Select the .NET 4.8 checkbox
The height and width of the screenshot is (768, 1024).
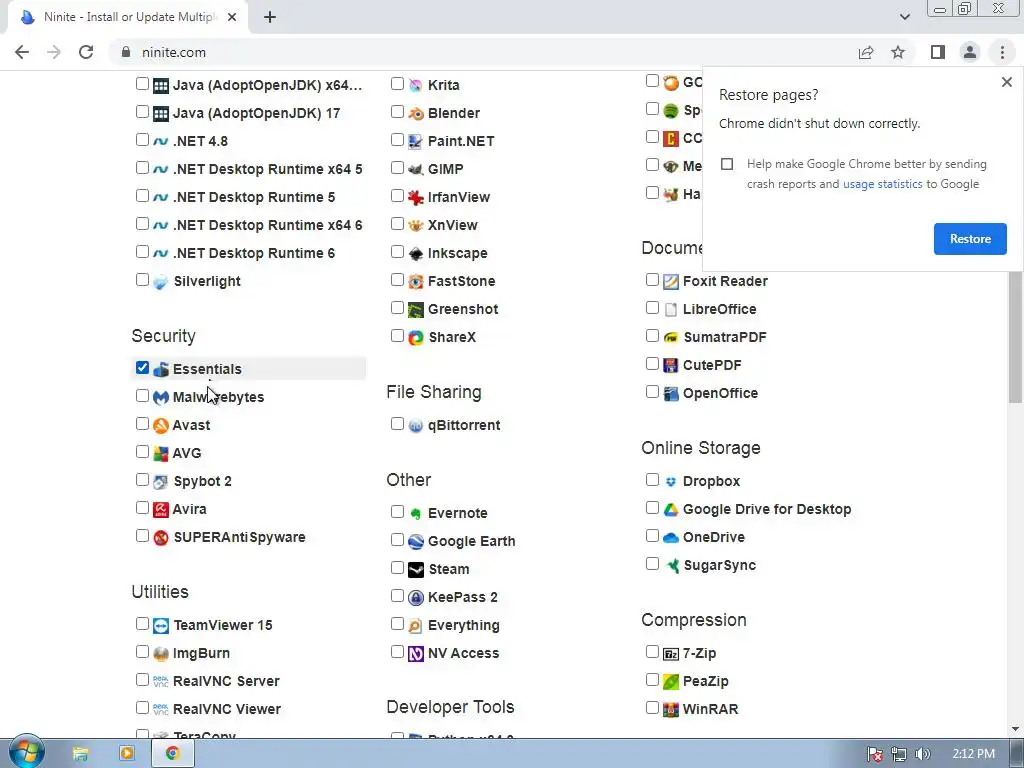(142, 140)
